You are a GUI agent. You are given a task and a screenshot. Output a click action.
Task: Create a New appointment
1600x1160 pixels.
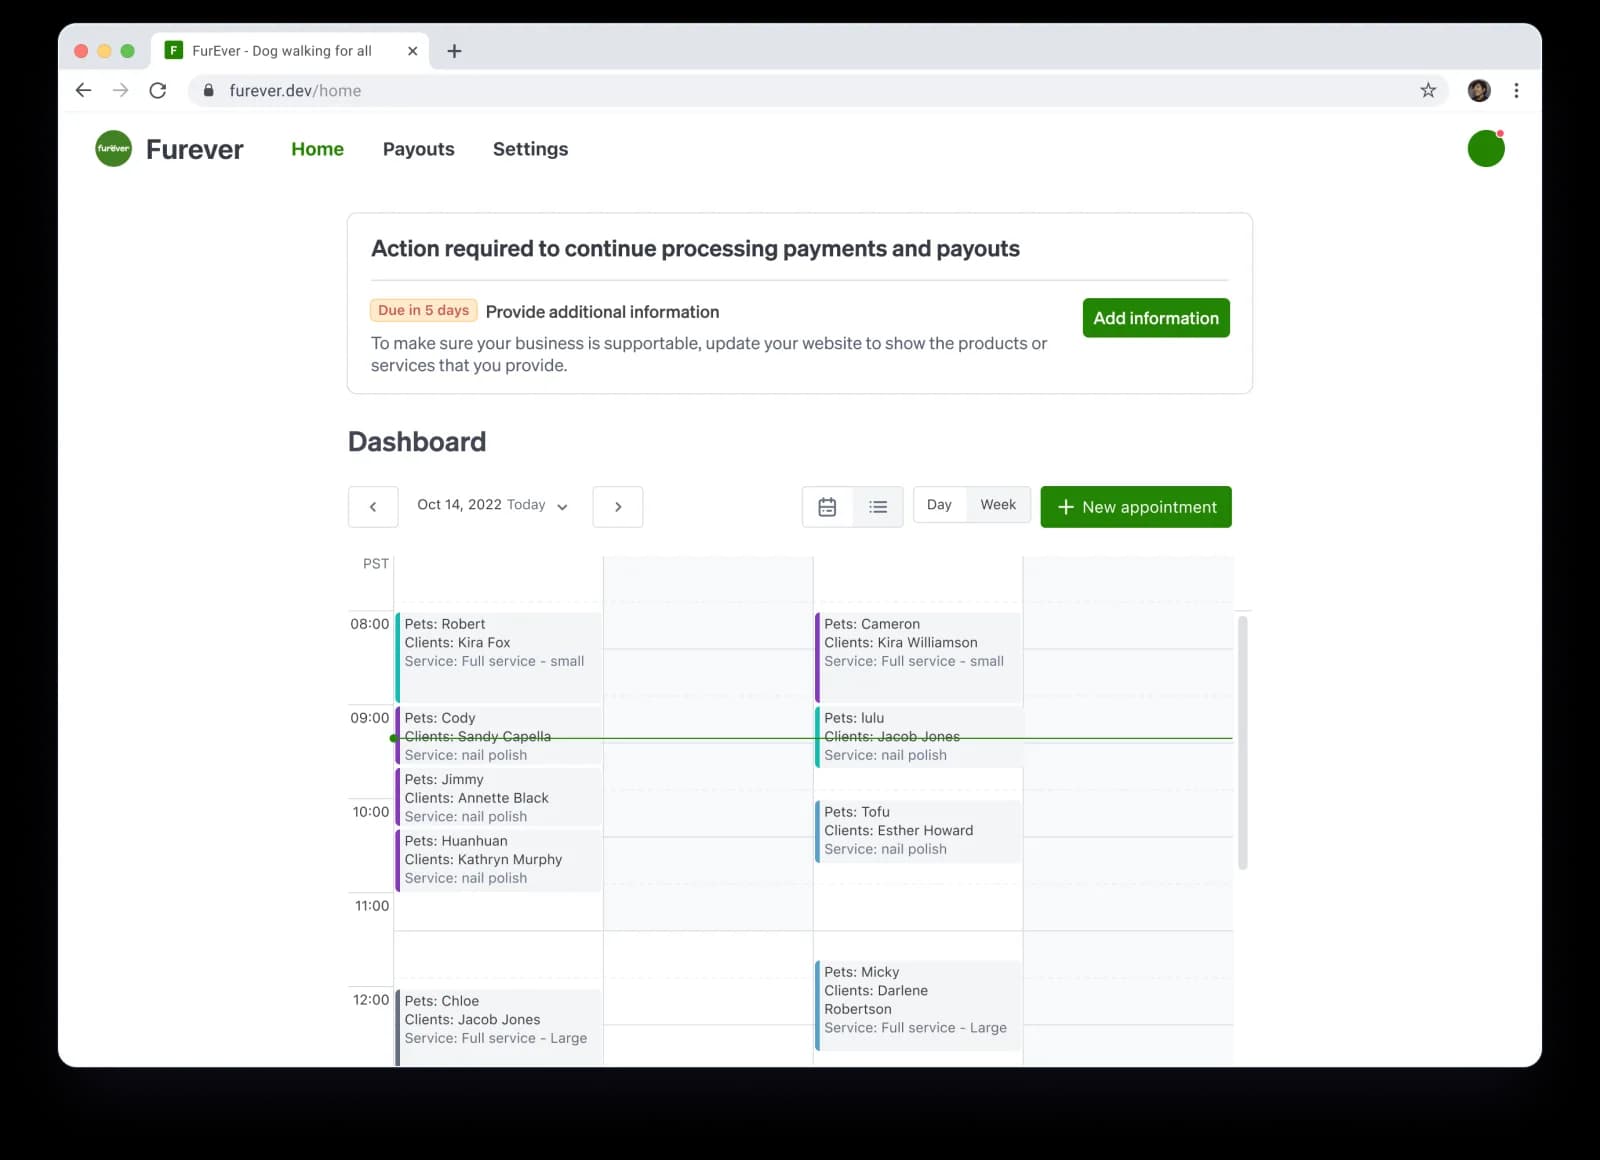(1136, 507)
